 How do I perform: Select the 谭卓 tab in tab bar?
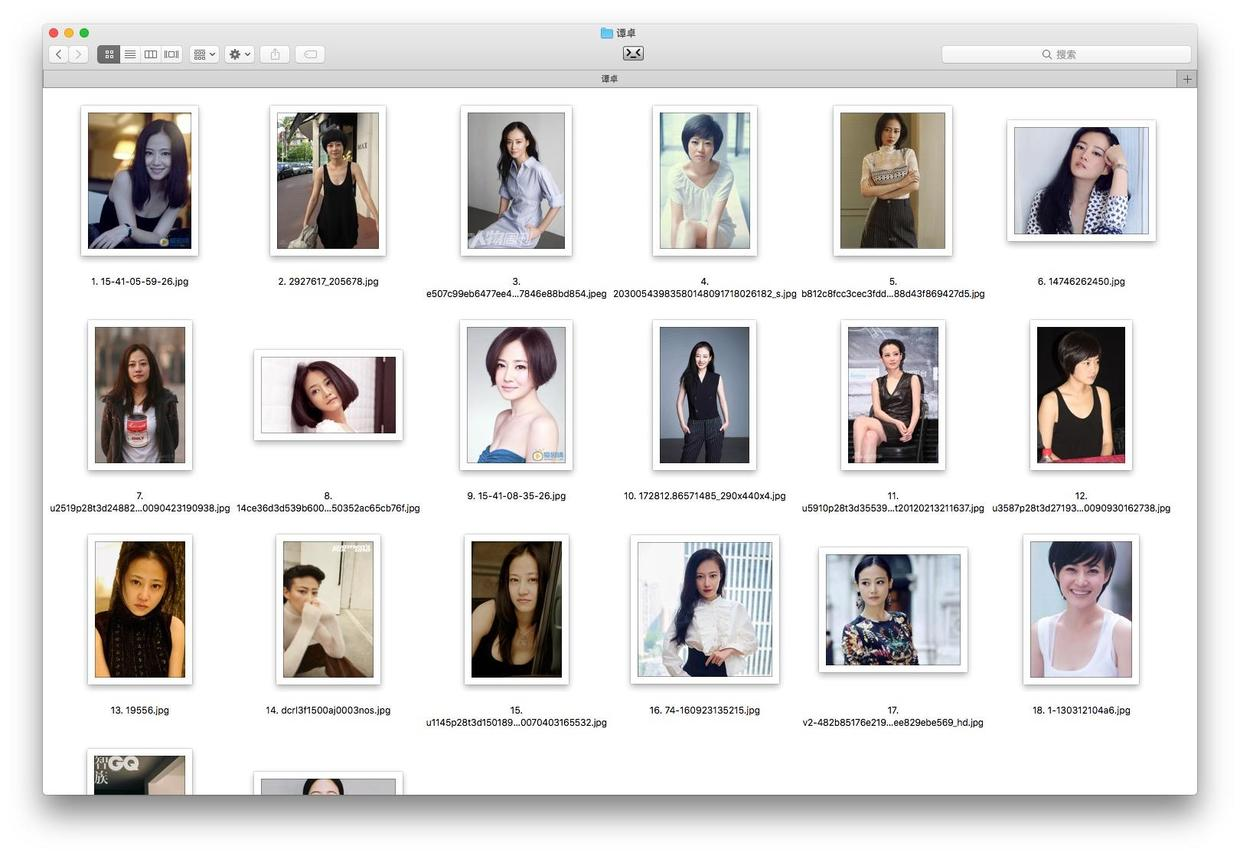tap(610, 79)
